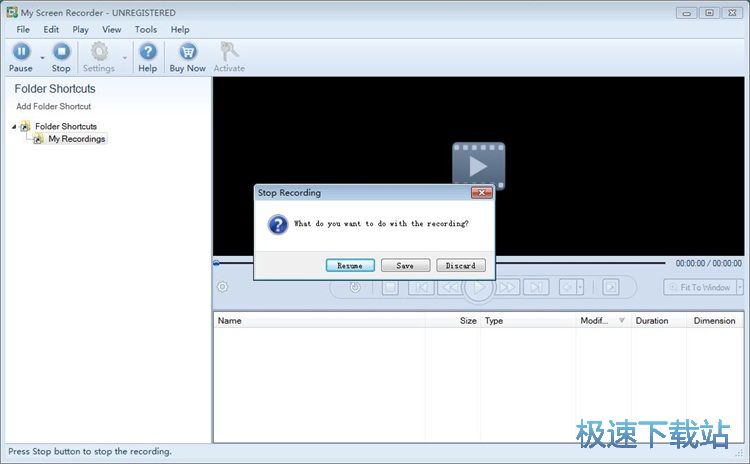
Task: Maximize the My Screen Recorder window
Action: [x=709, y=13]
